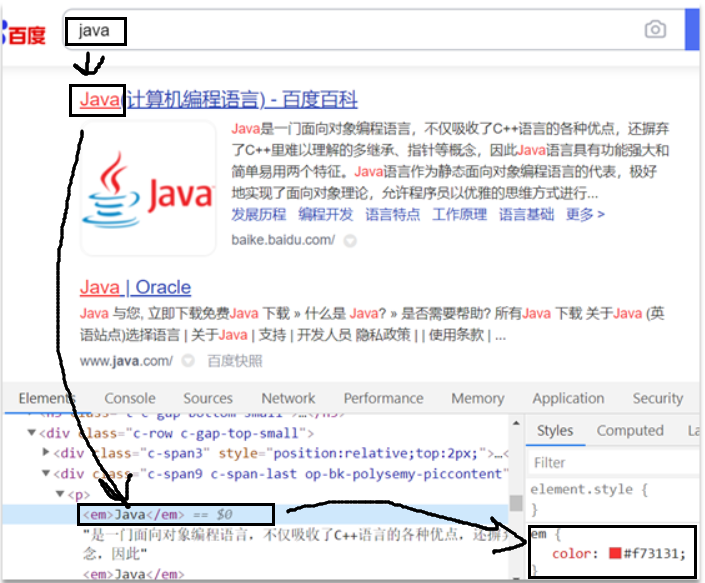The height and width of the screenshot is (583, 705).
Task: Click the blue Baidu search button
Action: tap(692, 30)
